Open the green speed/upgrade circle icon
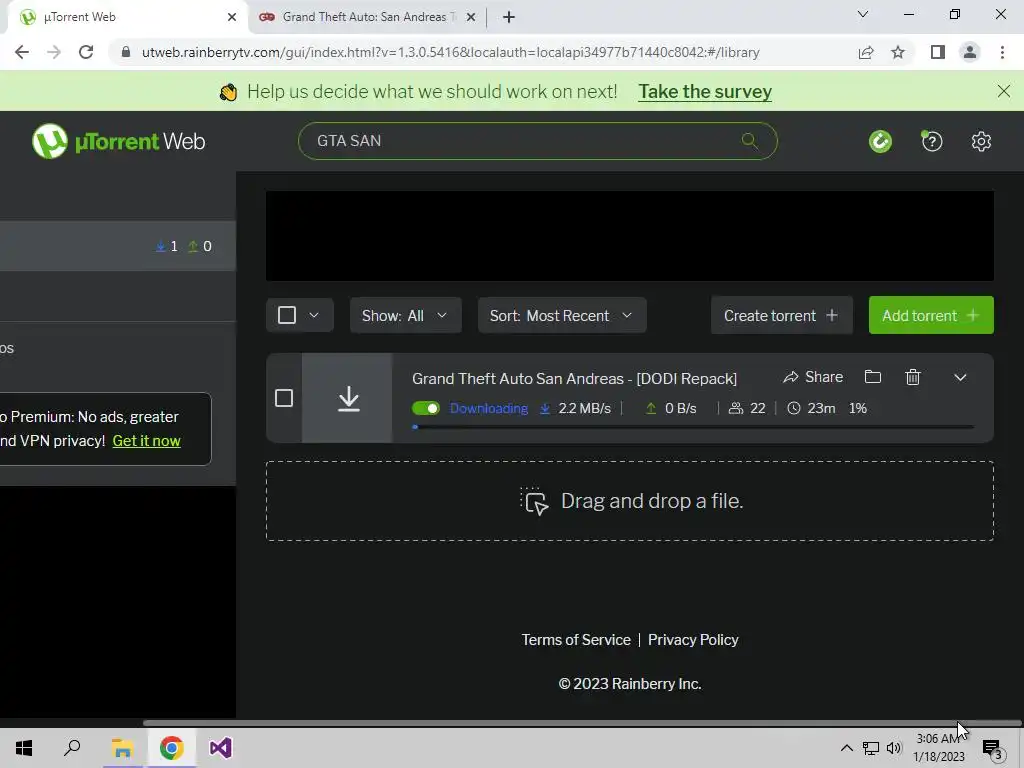The height and width of the screenshot is (768, 1024). [880, 141]
